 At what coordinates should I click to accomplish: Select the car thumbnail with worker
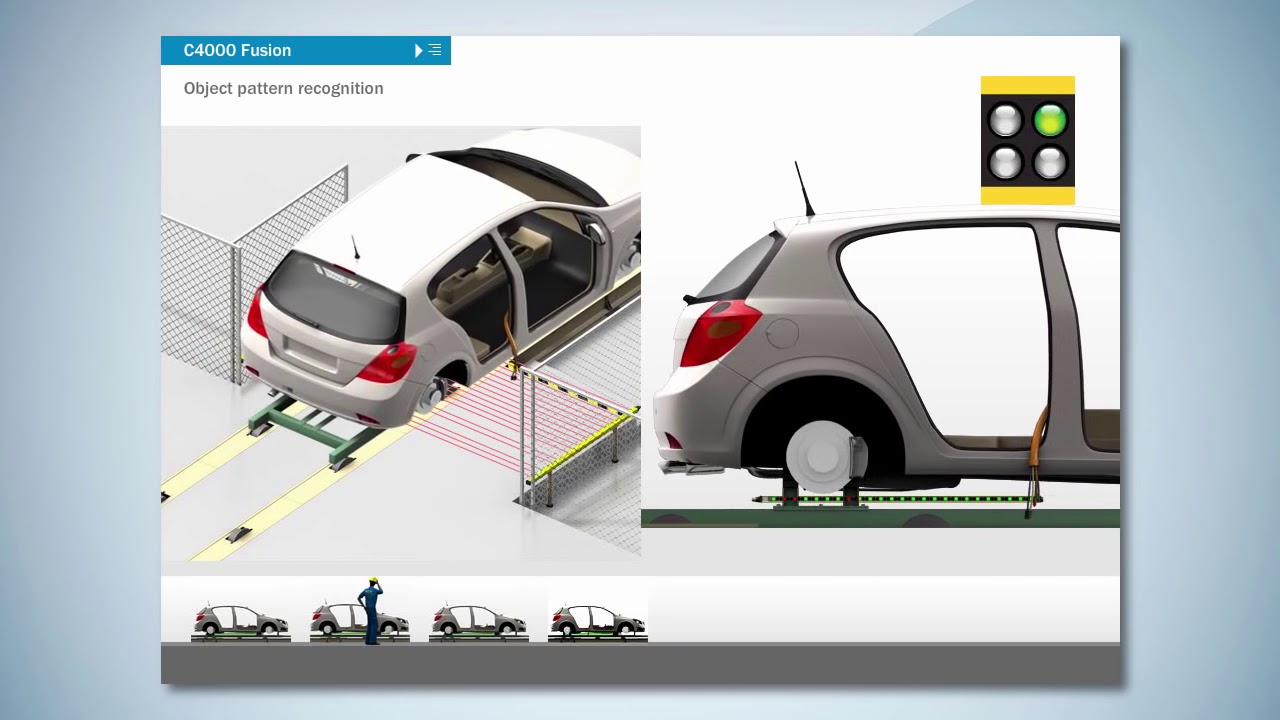click(359, 621)
